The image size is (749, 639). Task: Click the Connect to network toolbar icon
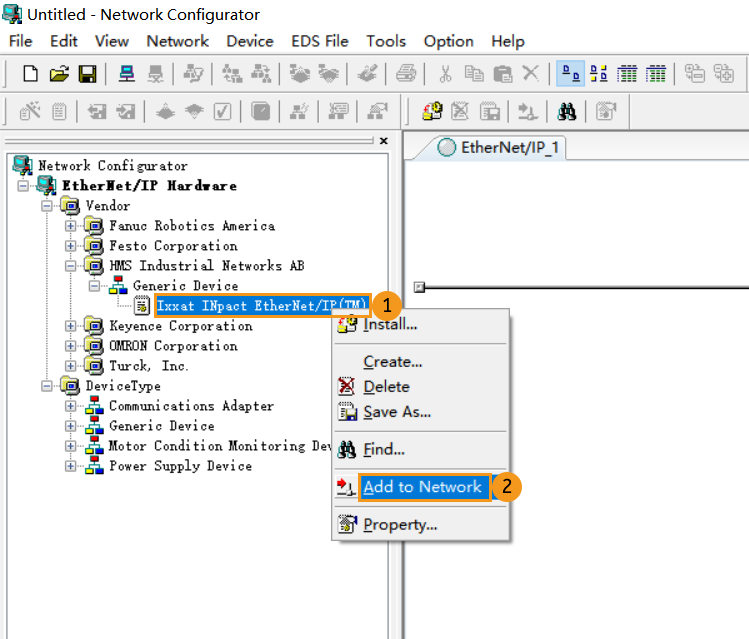(128, 74)
